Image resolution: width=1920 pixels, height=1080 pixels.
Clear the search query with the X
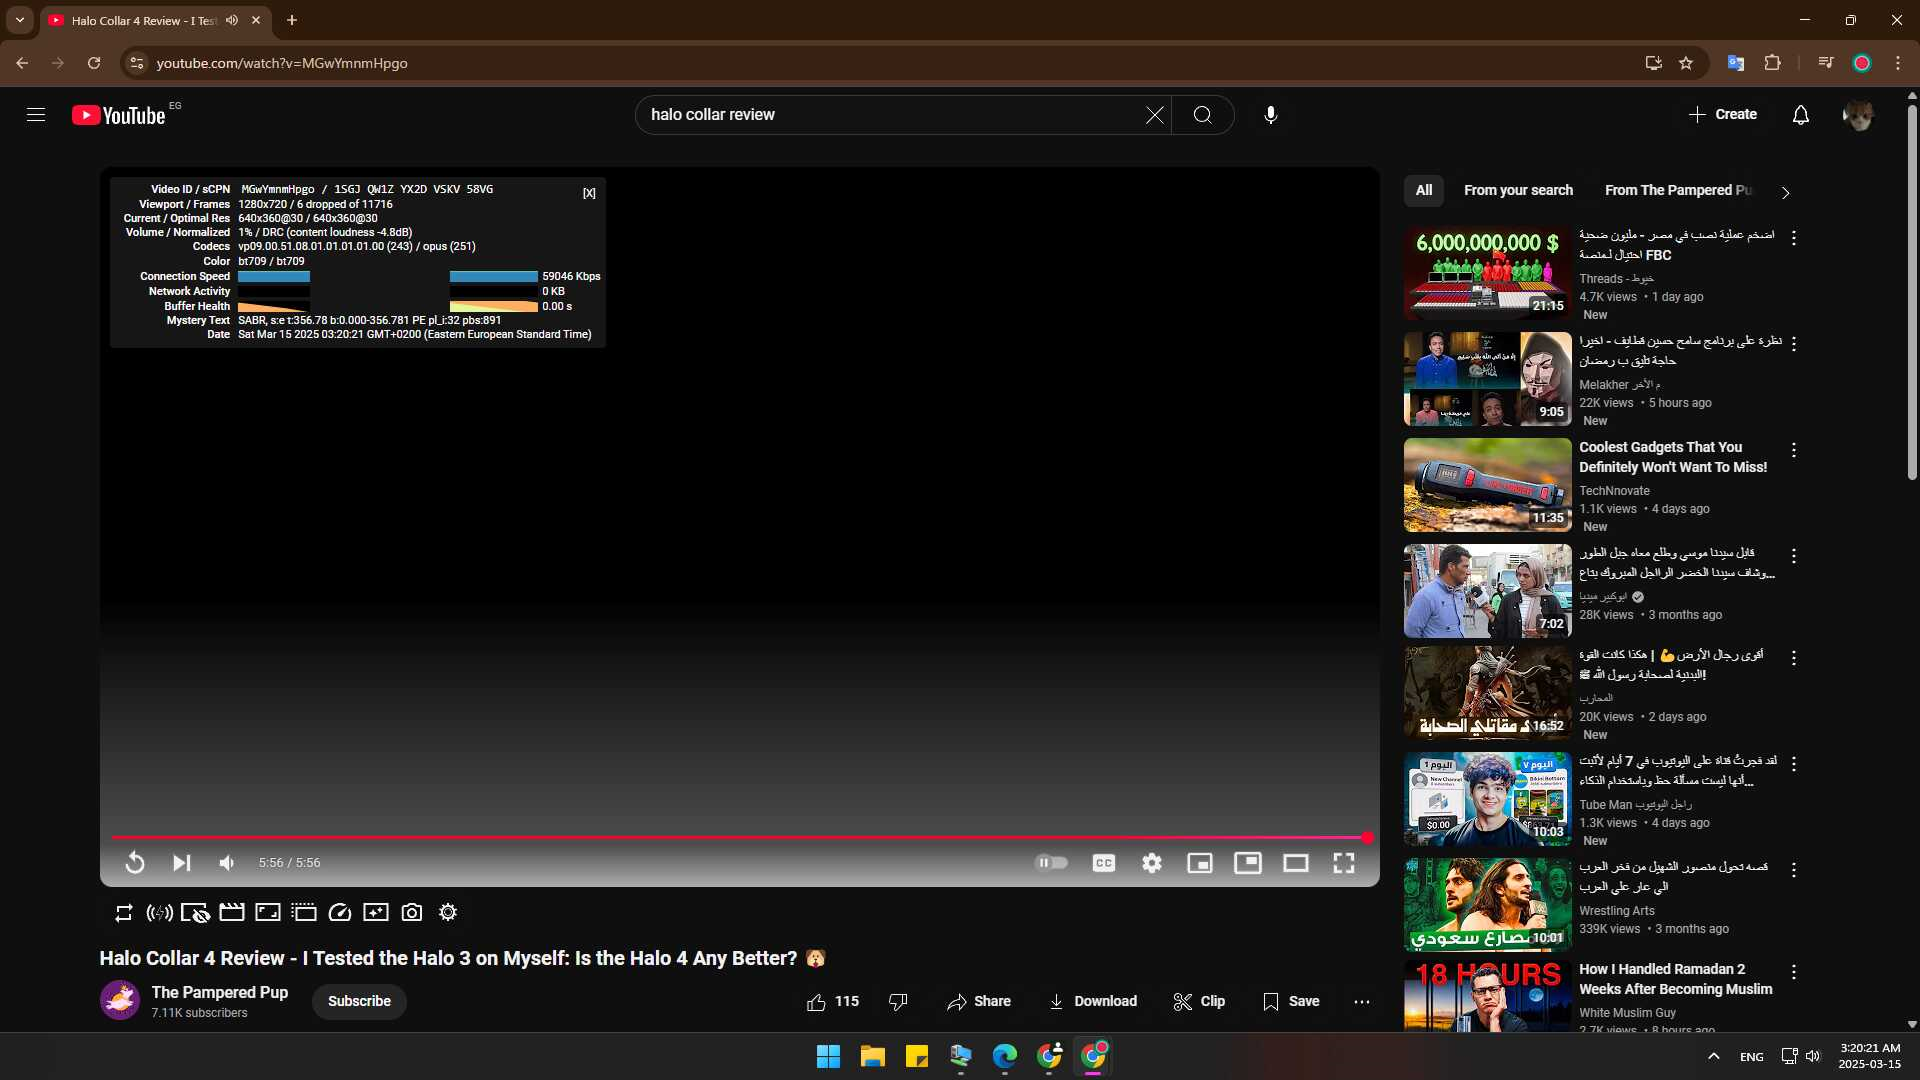pos(1155,115)
